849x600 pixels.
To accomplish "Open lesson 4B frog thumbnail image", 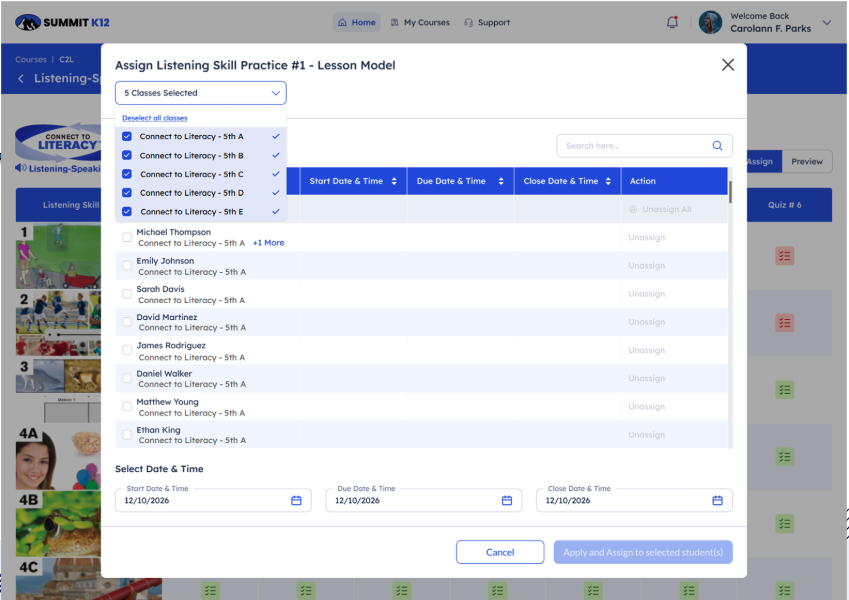I will [x=58, y=524].
